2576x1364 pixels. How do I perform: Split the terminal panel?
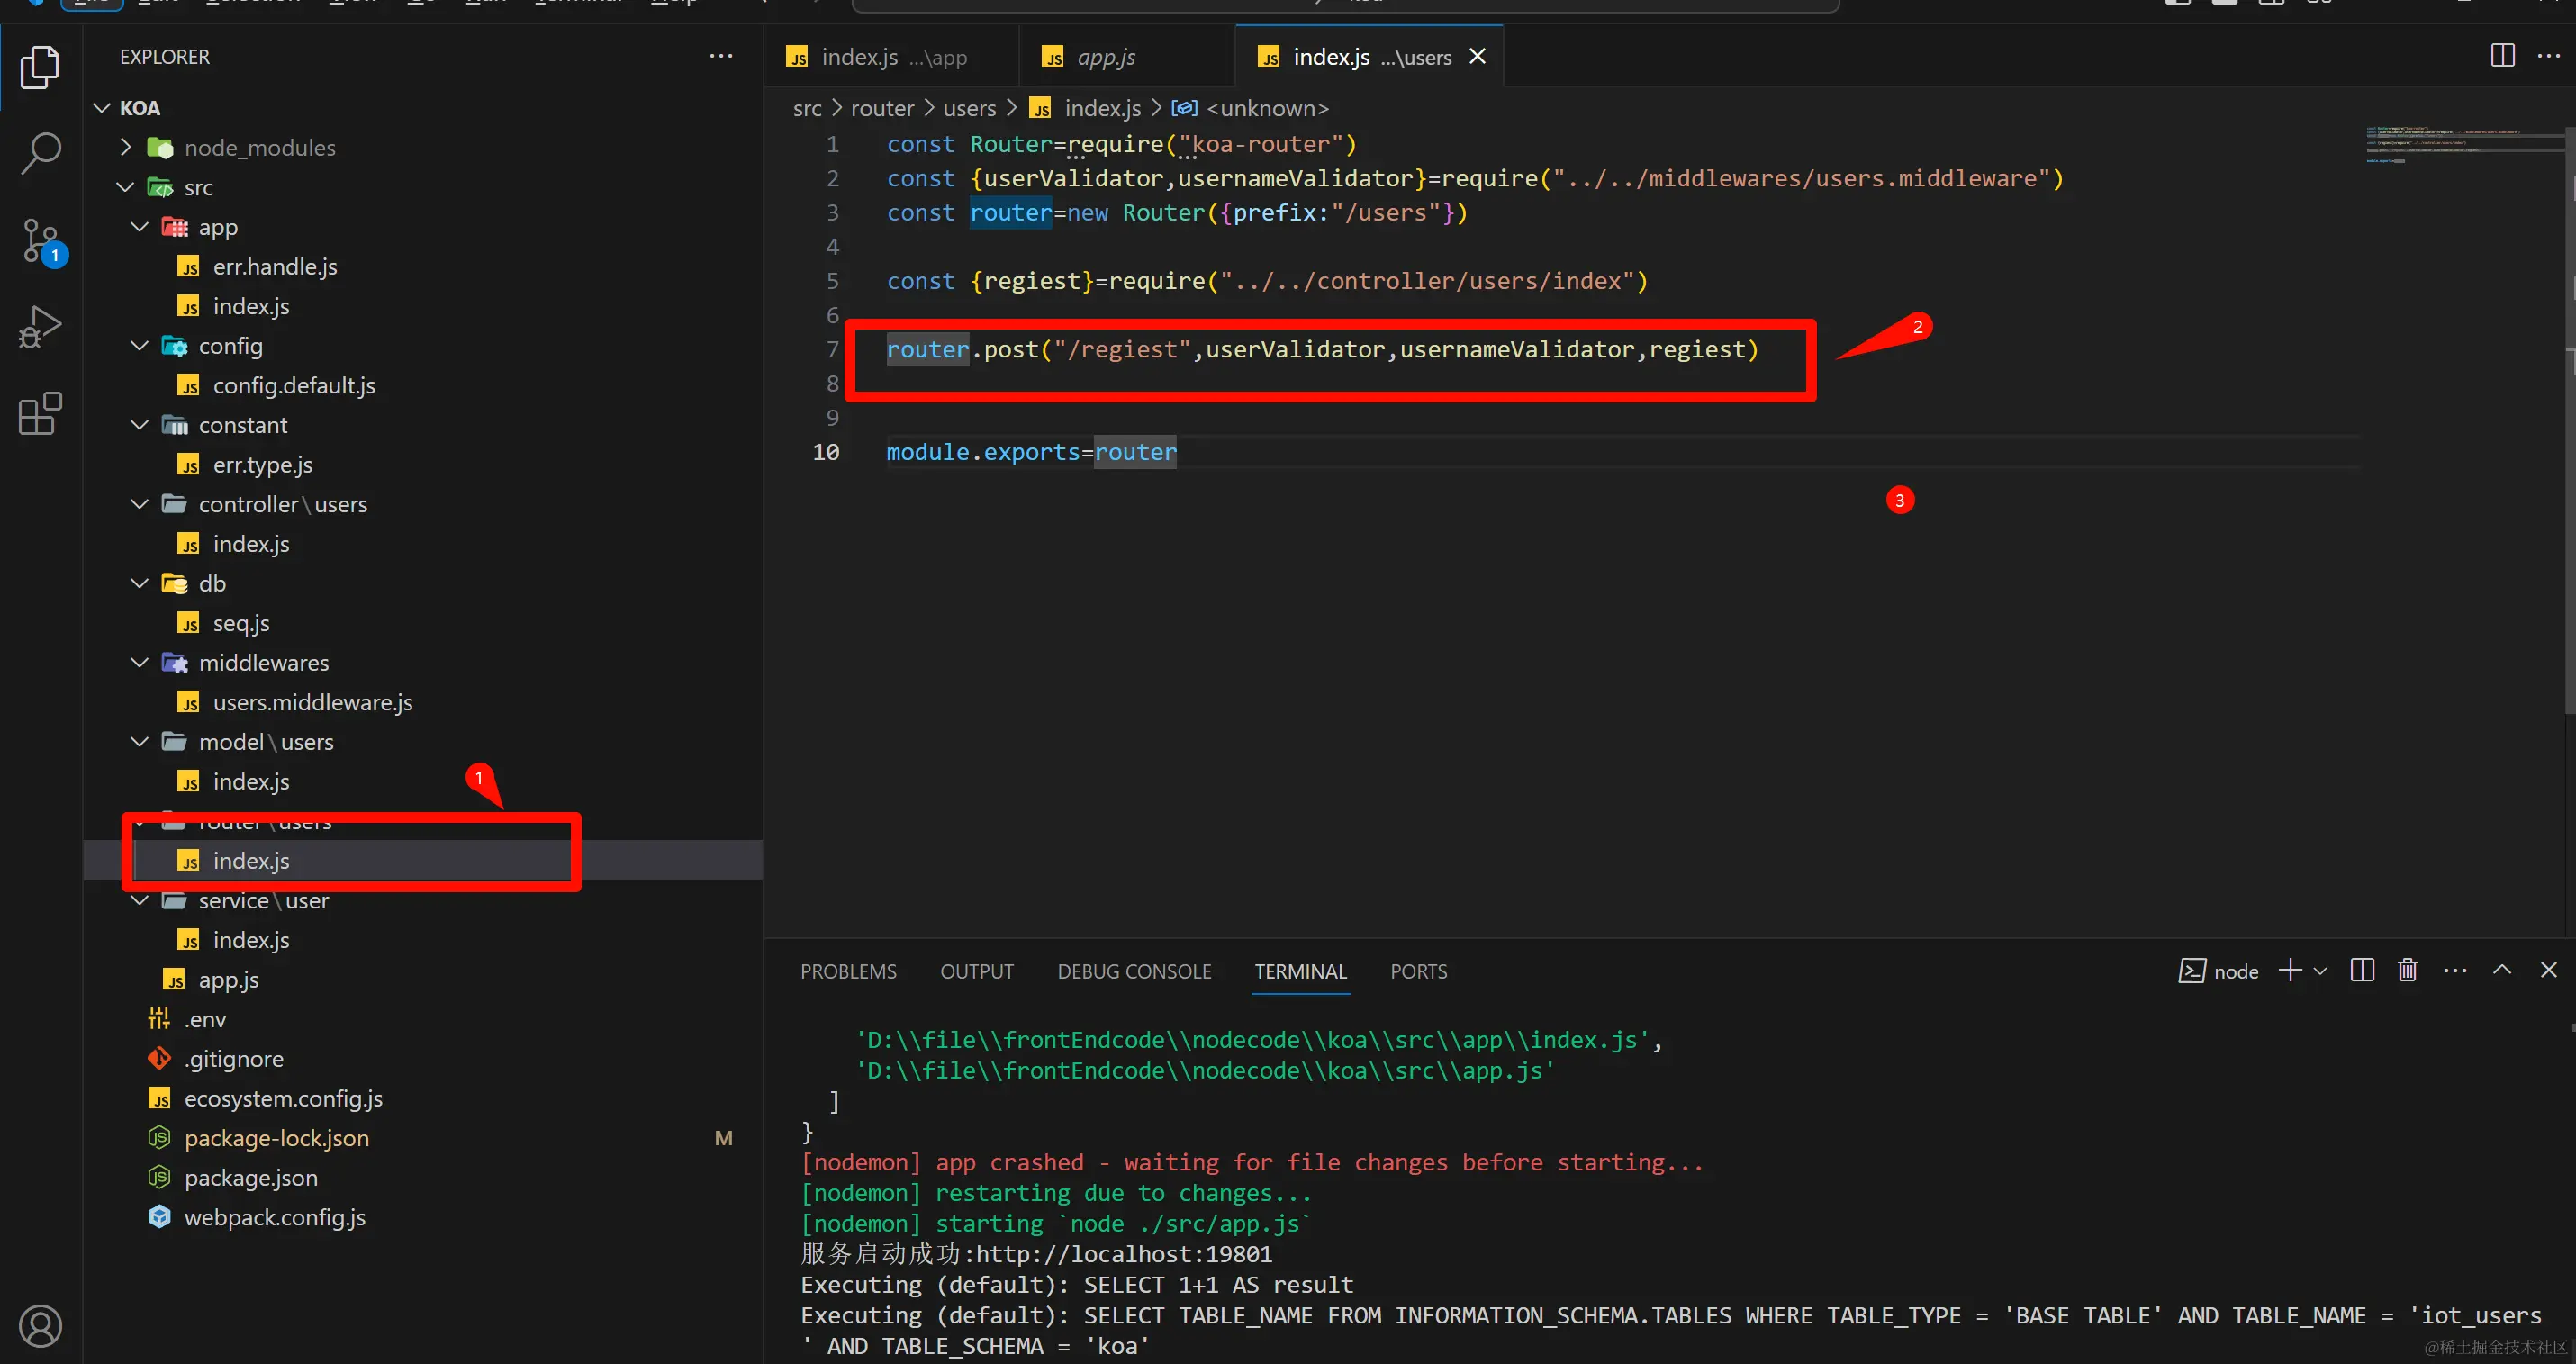pos(2362,970)
